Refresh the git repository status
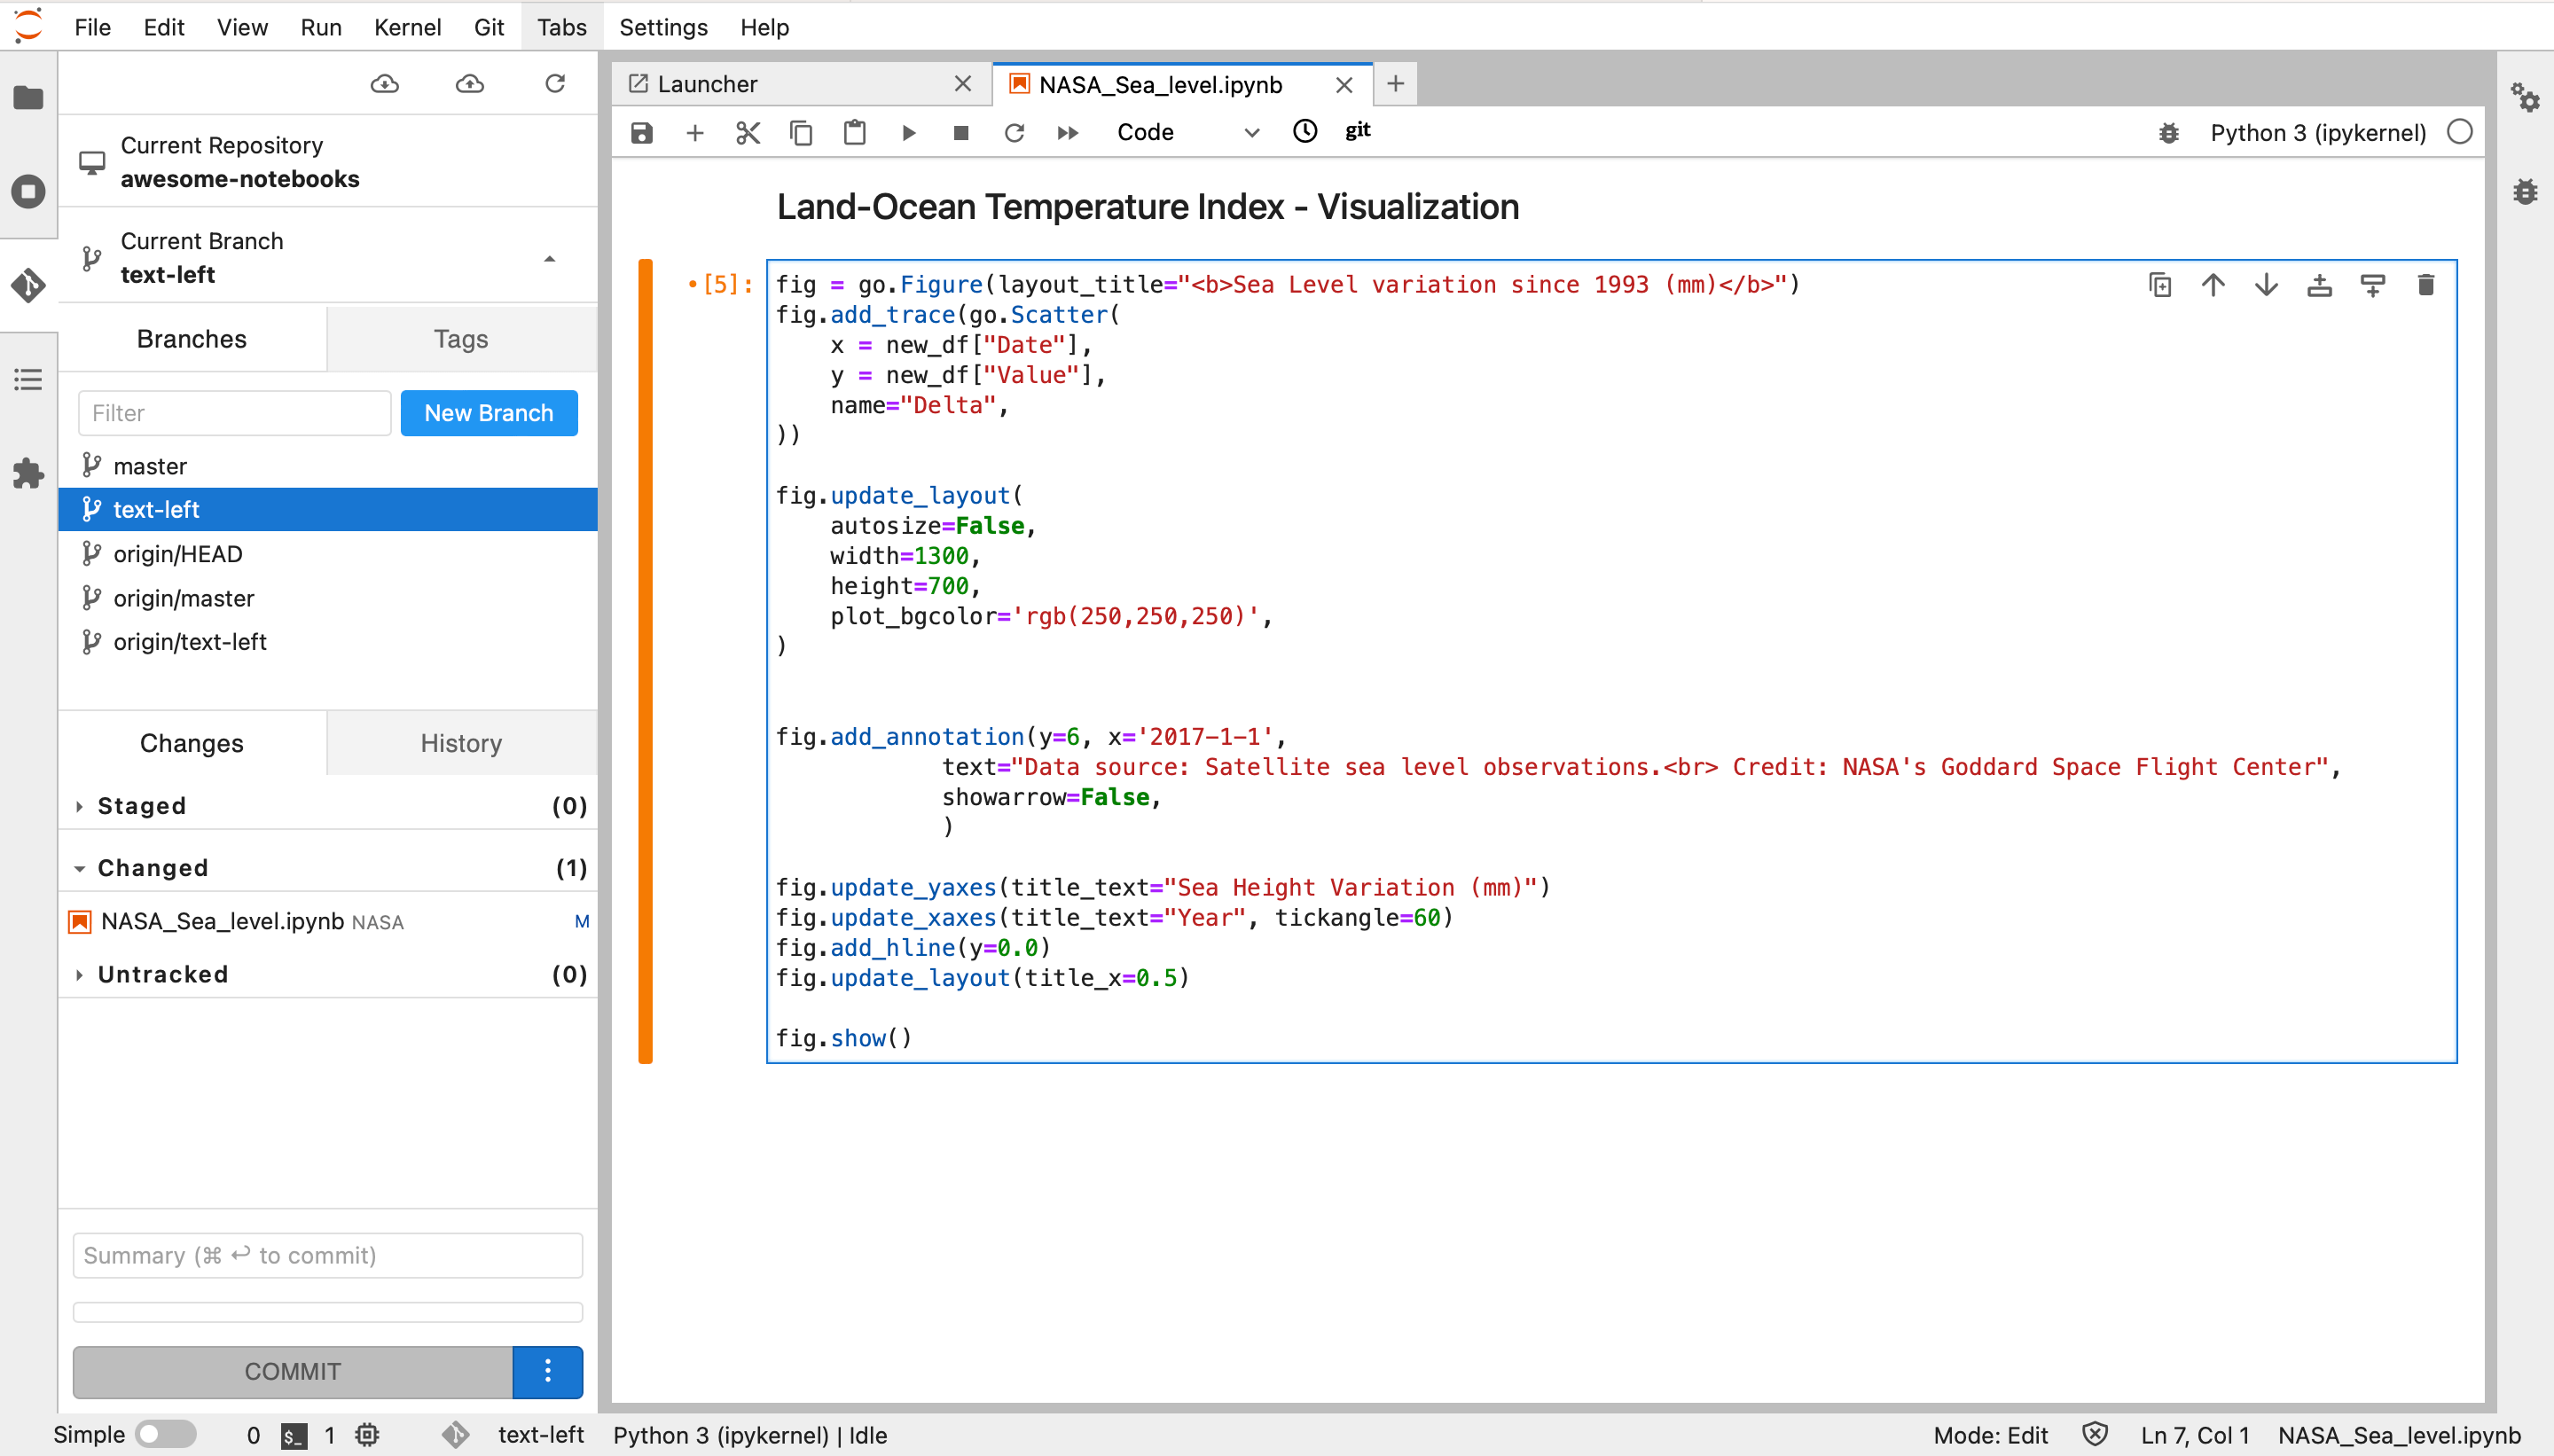 coord(555,84)
